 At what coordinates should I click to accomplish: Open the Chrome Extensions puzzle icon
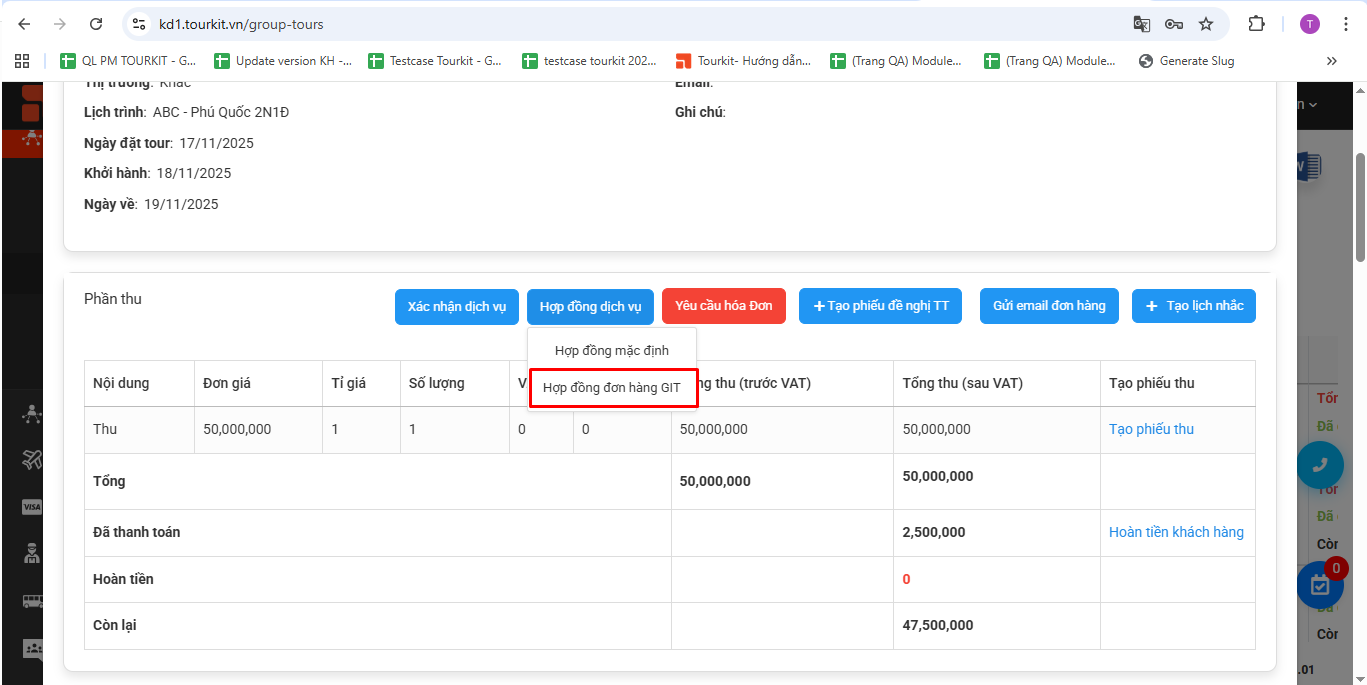pyautogui.click(x=1256, y=24)
